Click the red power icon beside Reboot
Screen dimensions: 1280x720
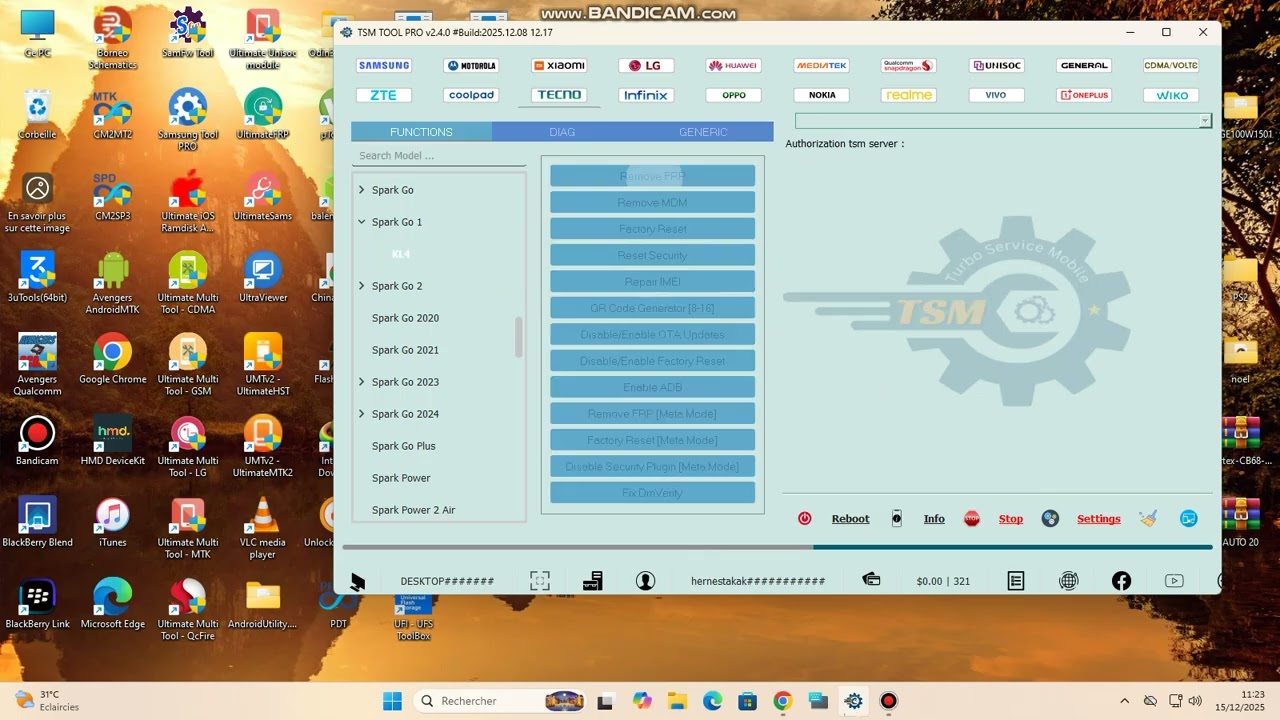click(805, 519)
